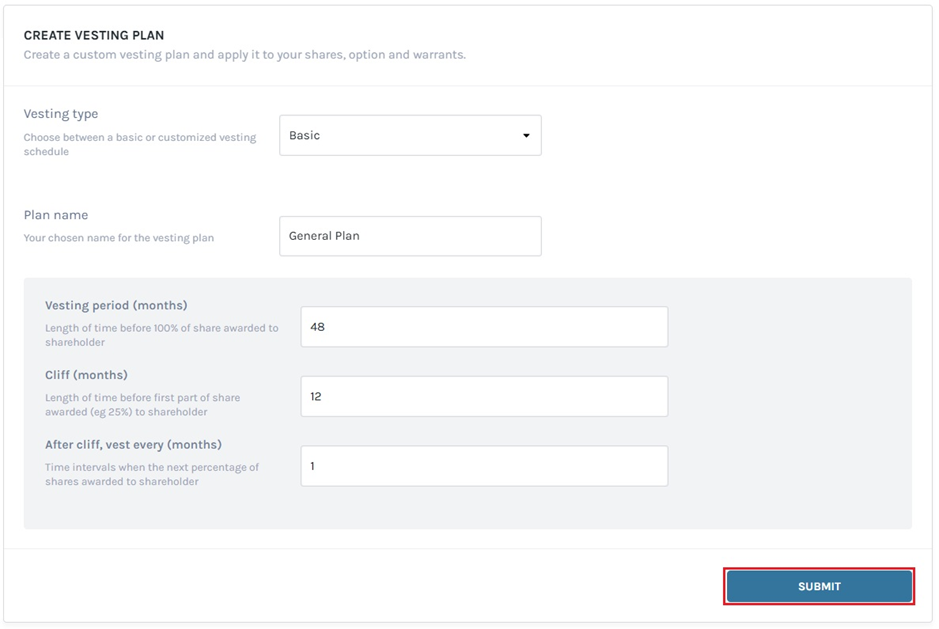Submit the General Plan vesting schedule
Screen dimensions: 939x629
pos(818,586)
